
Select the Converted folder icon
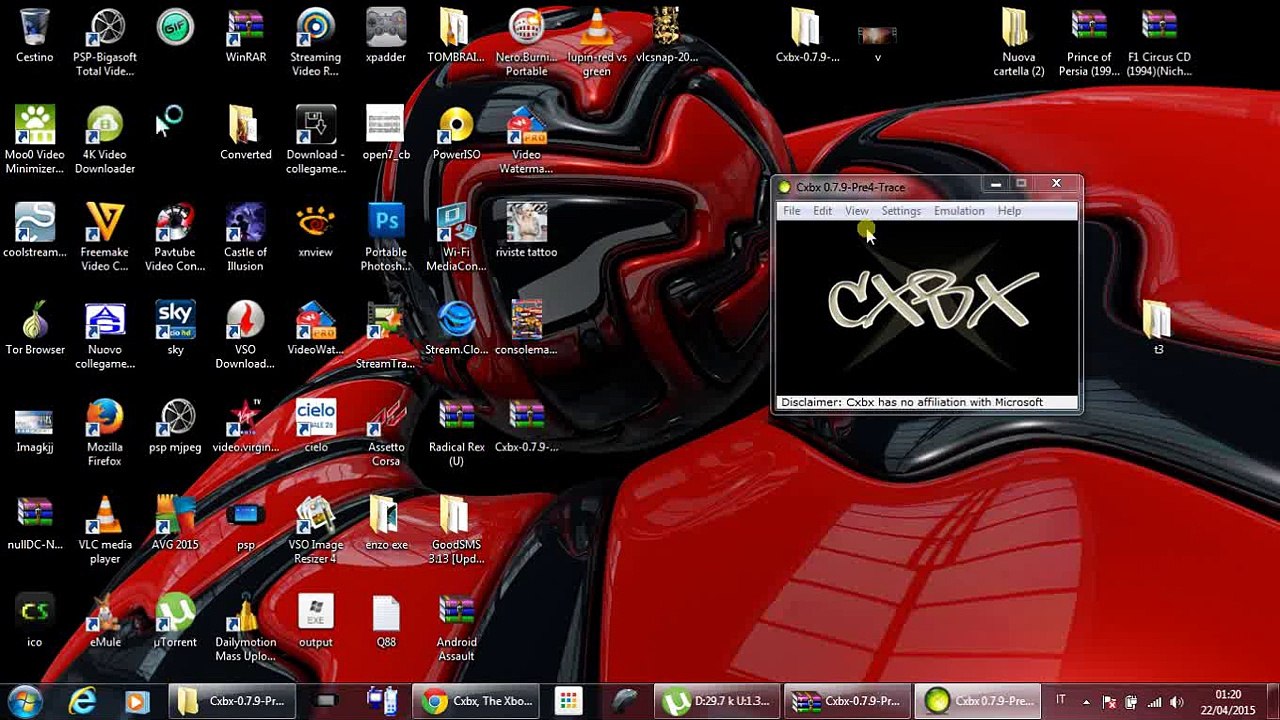(x=246, y=134)
